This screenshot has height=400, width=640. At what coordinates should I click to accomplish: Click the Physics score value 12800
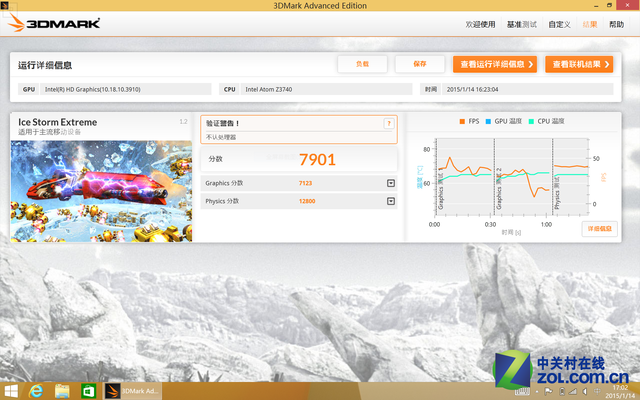pos(307,201)
